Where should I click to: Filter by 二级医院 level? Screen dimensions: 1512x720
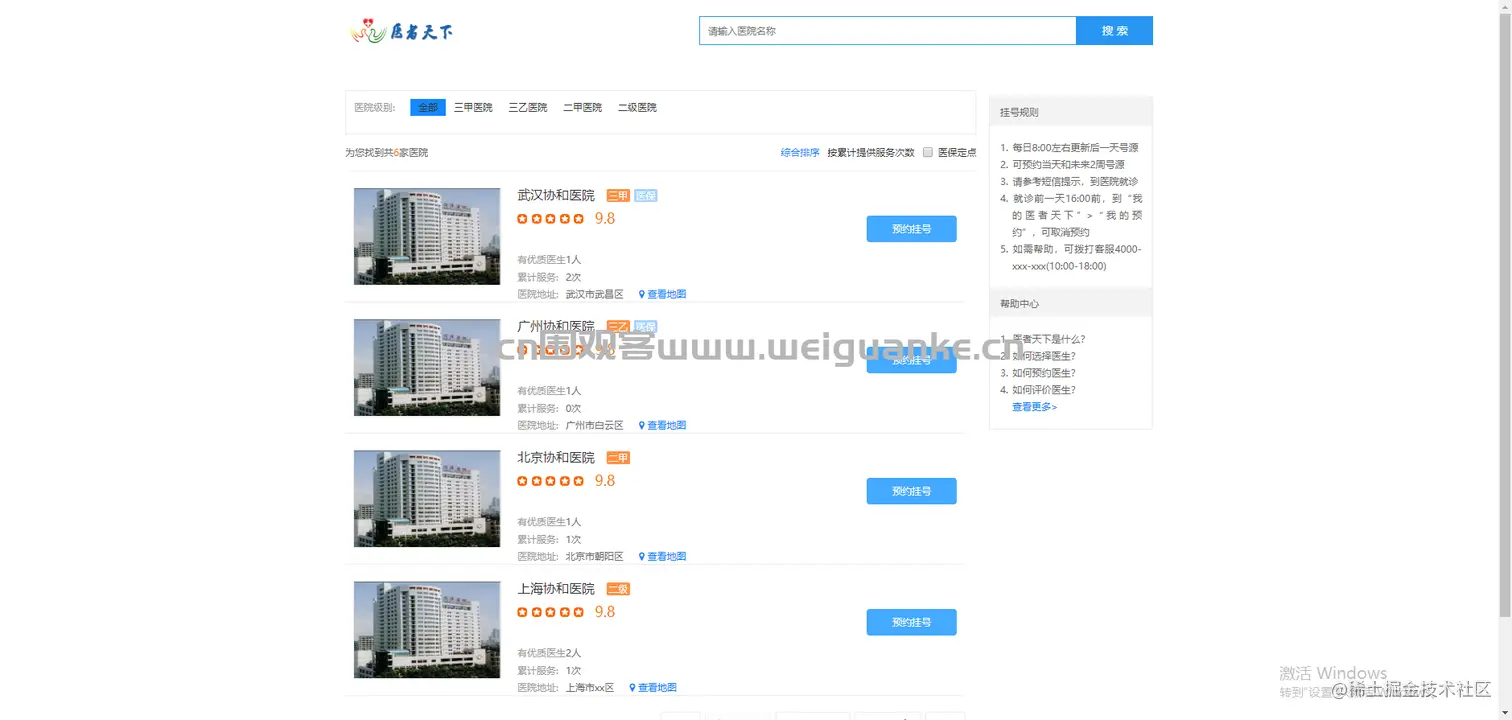point(637,107)
